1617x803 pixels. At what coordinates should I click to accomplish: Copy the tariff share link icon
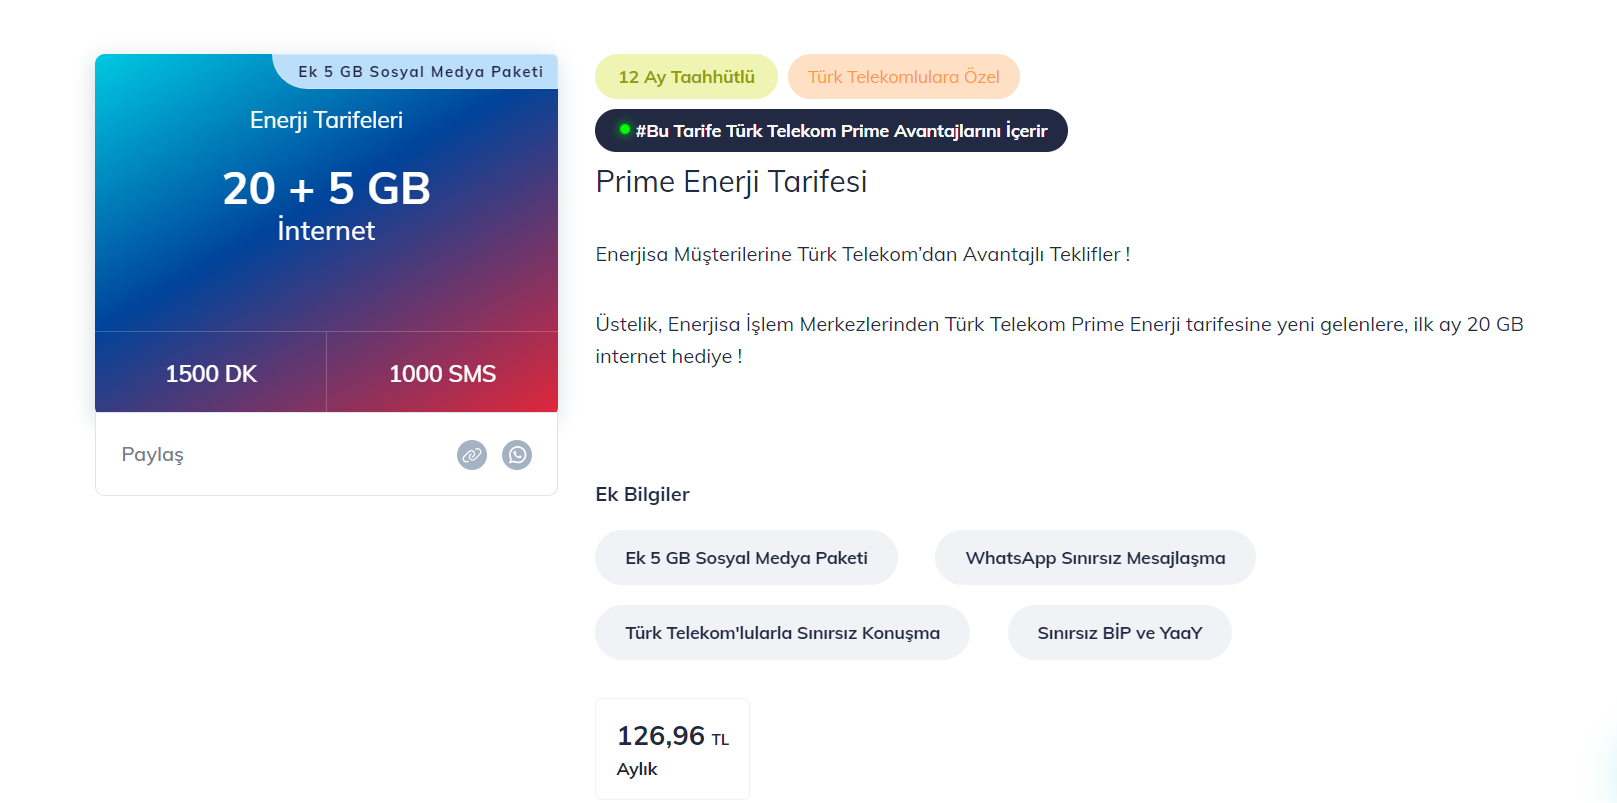[472, 455]
